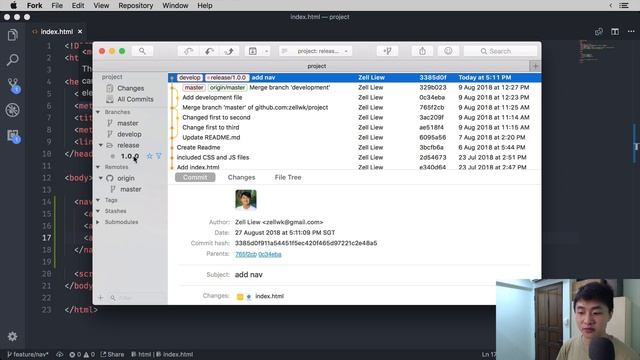Close the index.html editor tab
The image size is (640, 360).
[x=80, y=31]
